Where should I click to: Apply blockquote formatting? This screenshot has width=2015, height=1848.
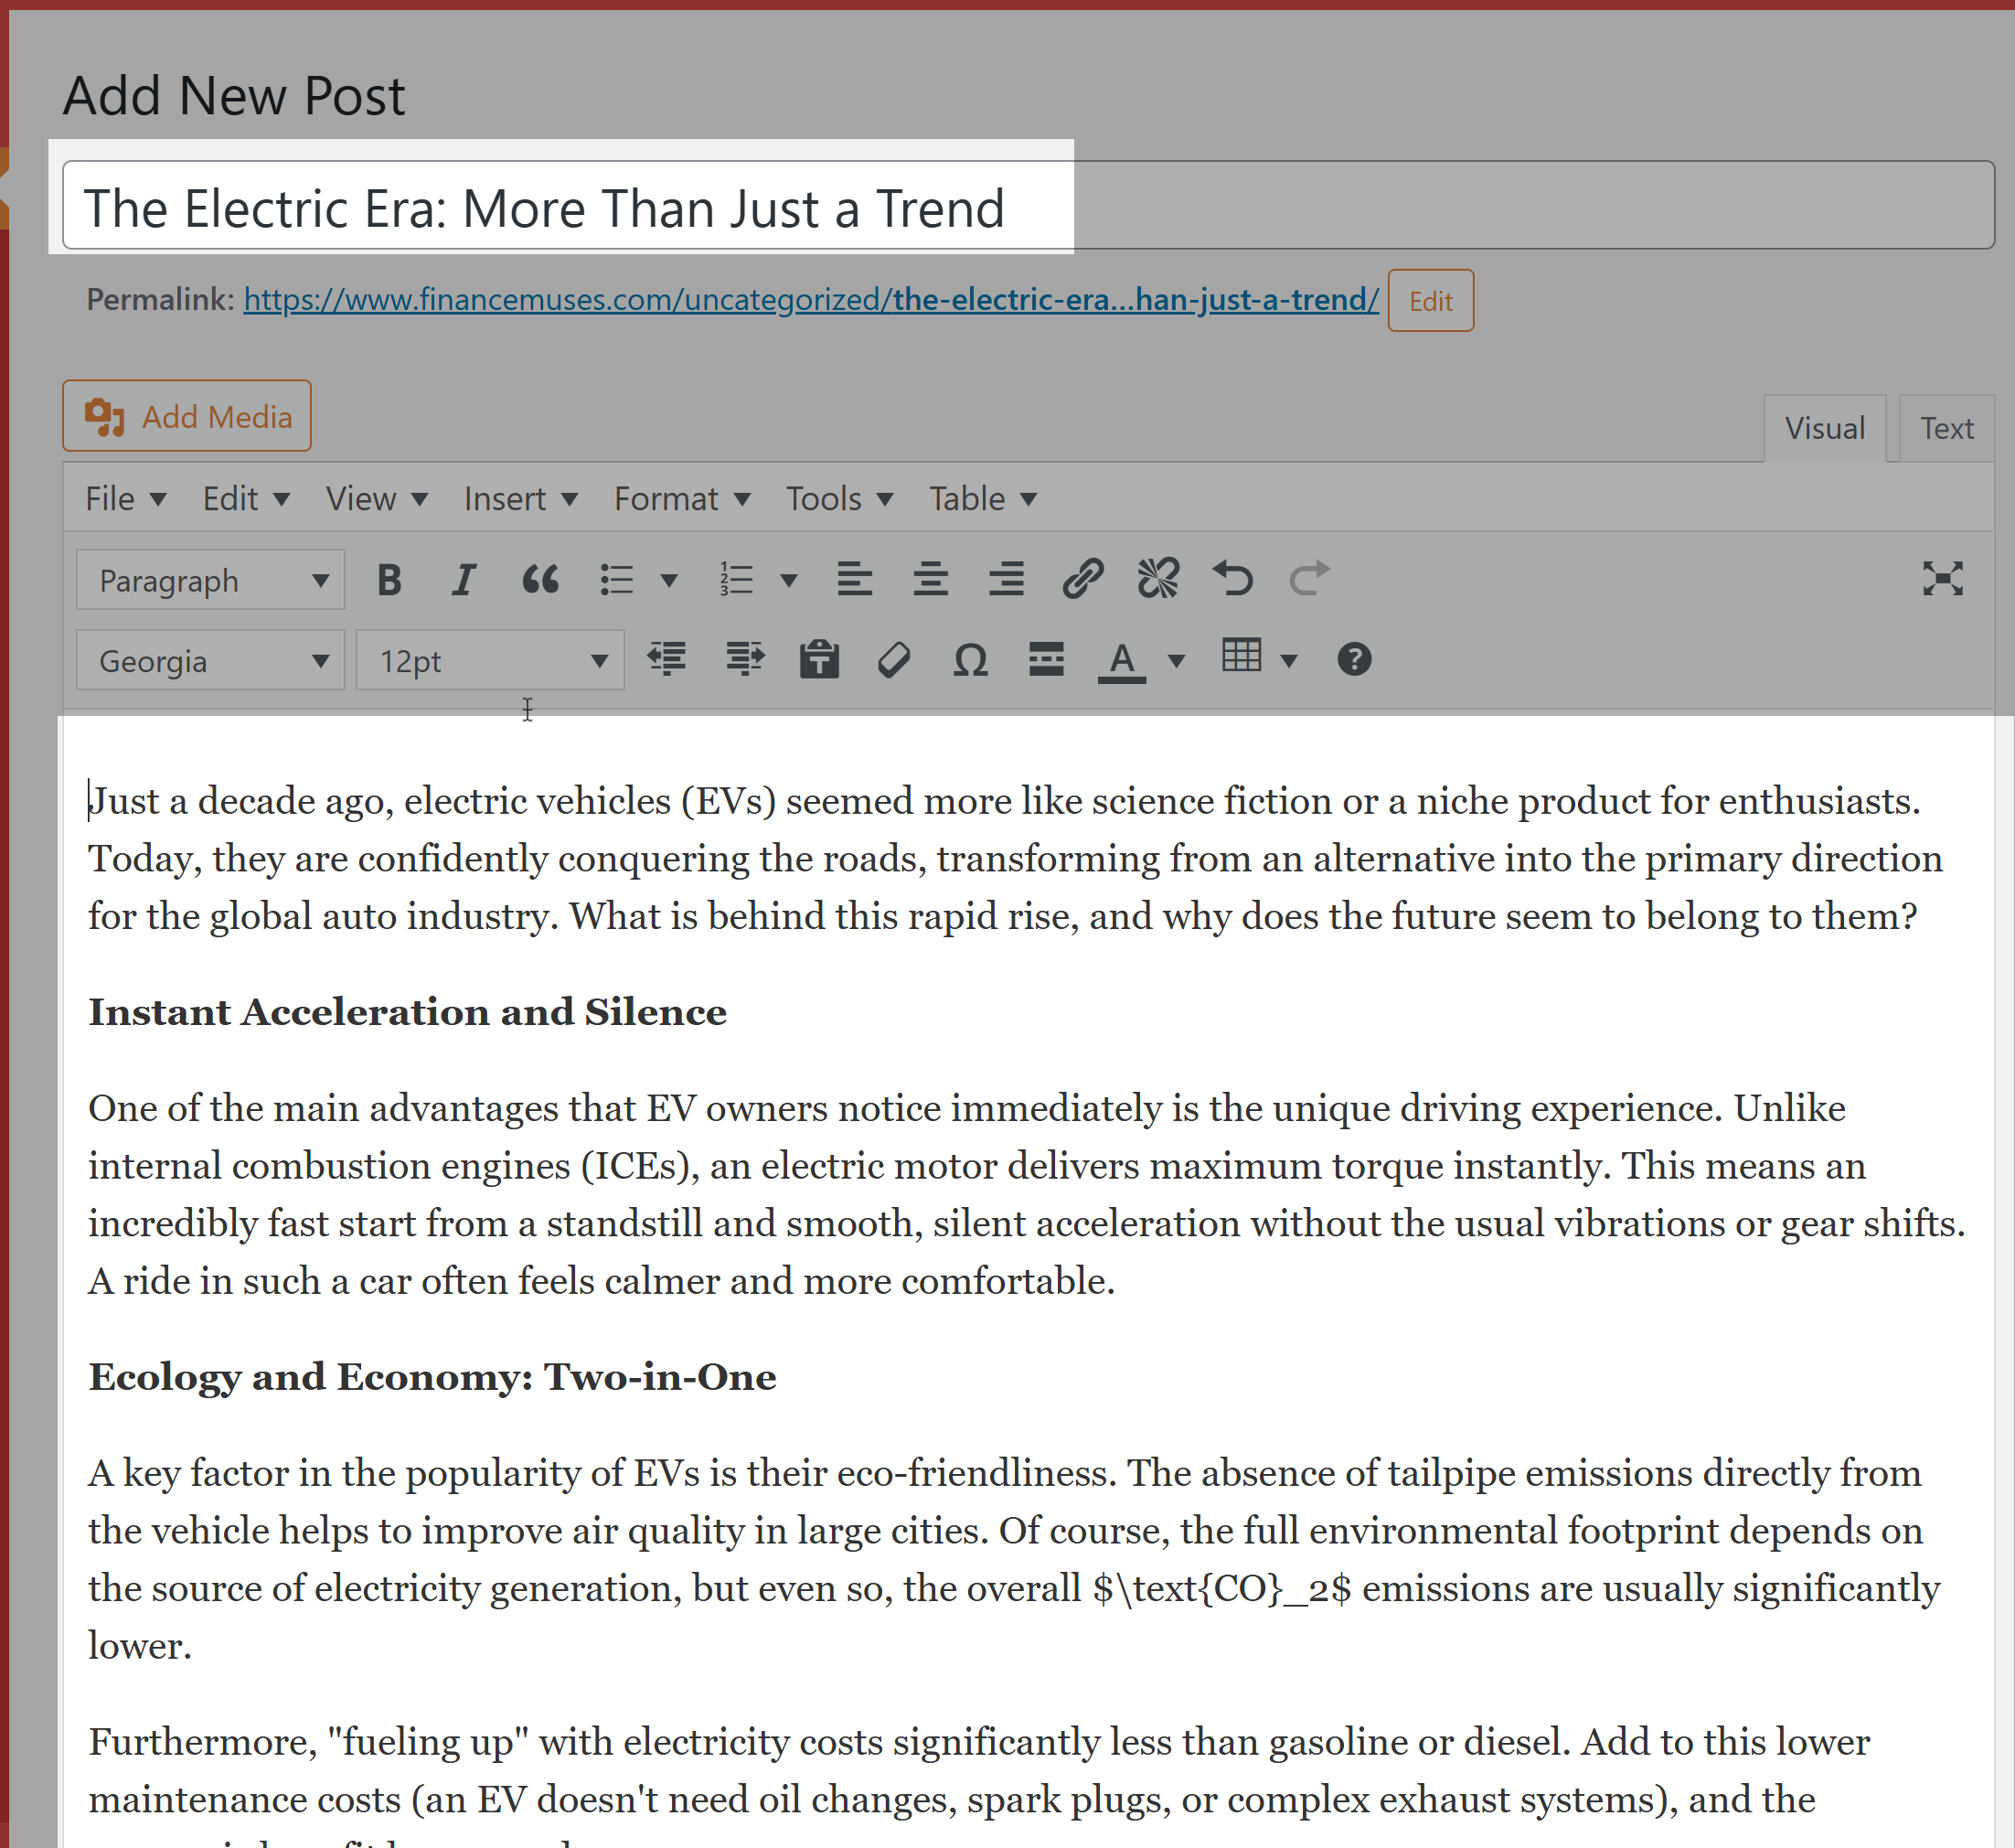(x=540, y=579)
